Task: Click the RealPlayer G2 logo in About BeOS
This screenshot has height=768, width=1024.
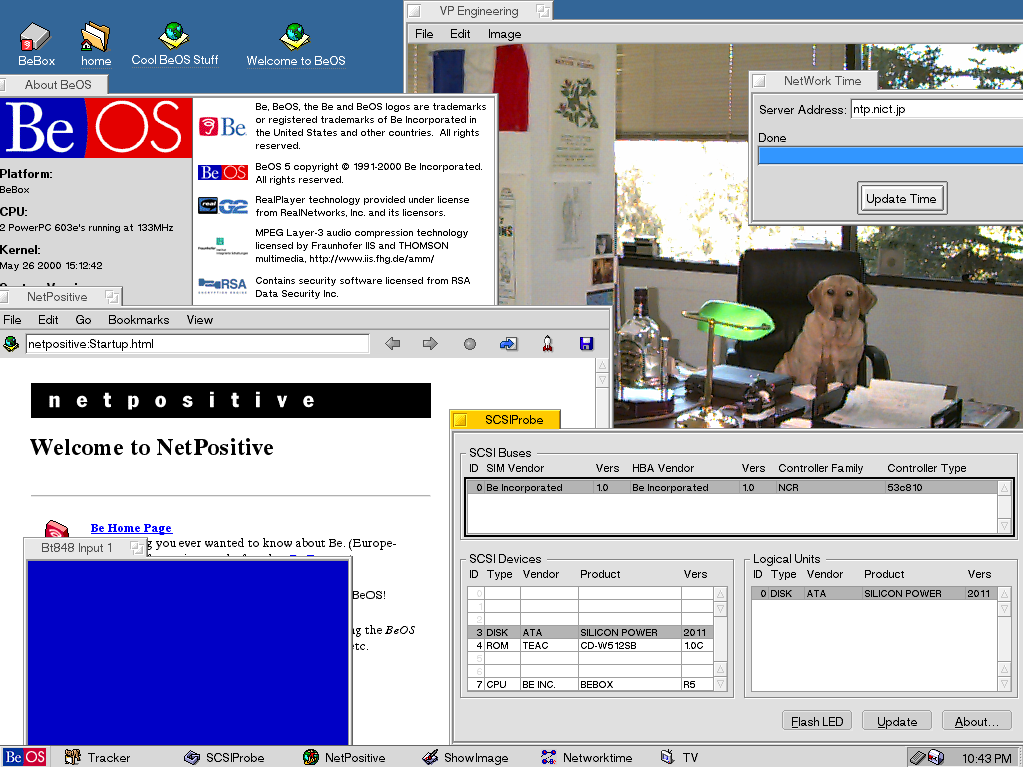Action: coord(223,206)
